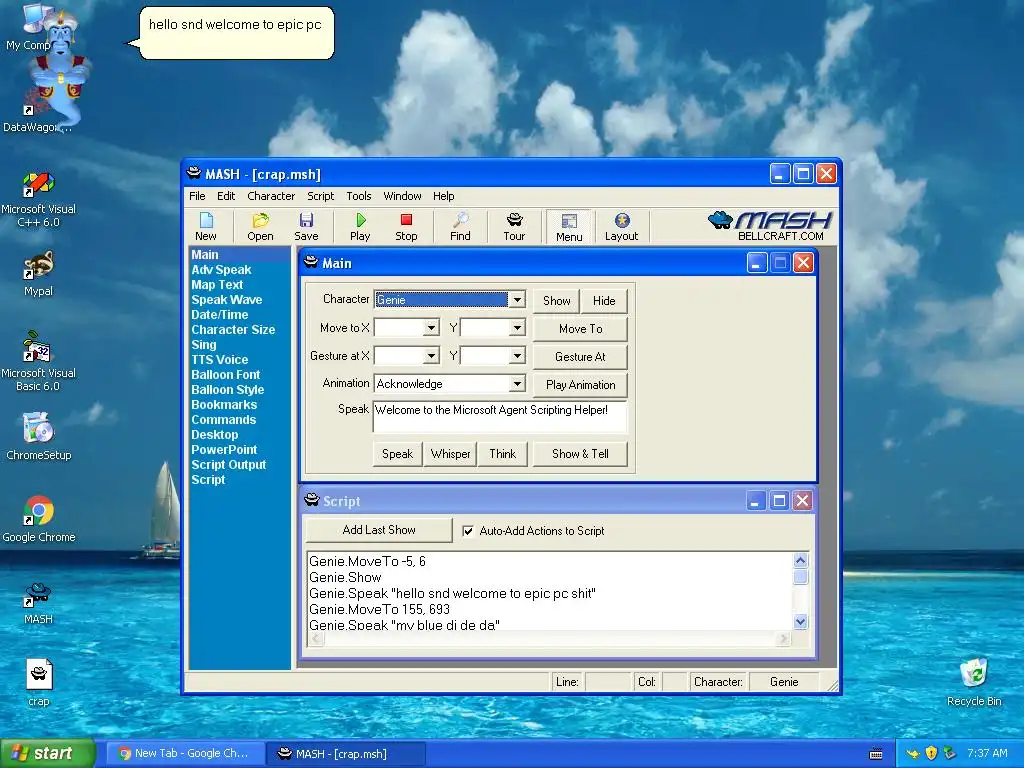
Task: Expand the Animation dropdown
Action: [x=517, y=384]
